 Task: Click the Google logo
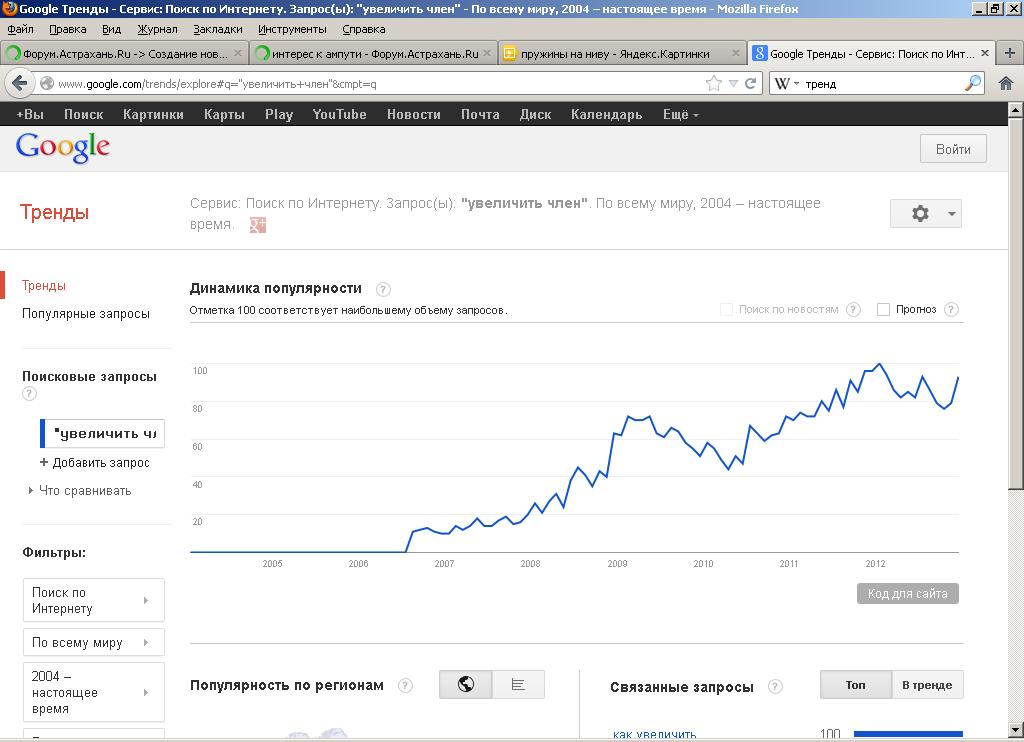coord(63,148)
